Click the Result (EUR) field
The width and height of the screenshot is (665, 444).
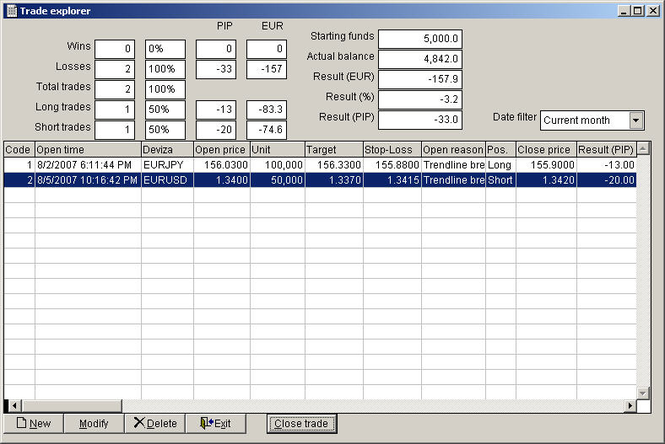[x=420, y=79]
